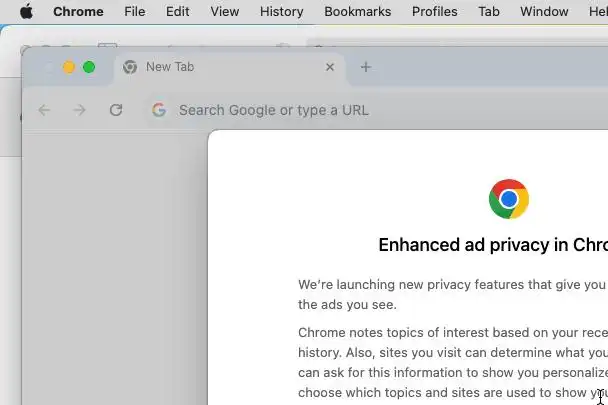Image resolution: width=608 pixels, height=405 pixels.
Task: Click the 'Chrome notes topics of interest' paragraph
Action: tap(453, 362)
